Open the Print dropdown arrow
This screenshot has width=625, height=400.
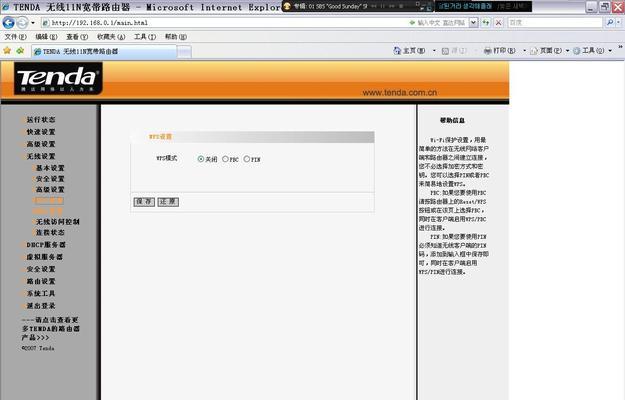(x=524, y=51)
